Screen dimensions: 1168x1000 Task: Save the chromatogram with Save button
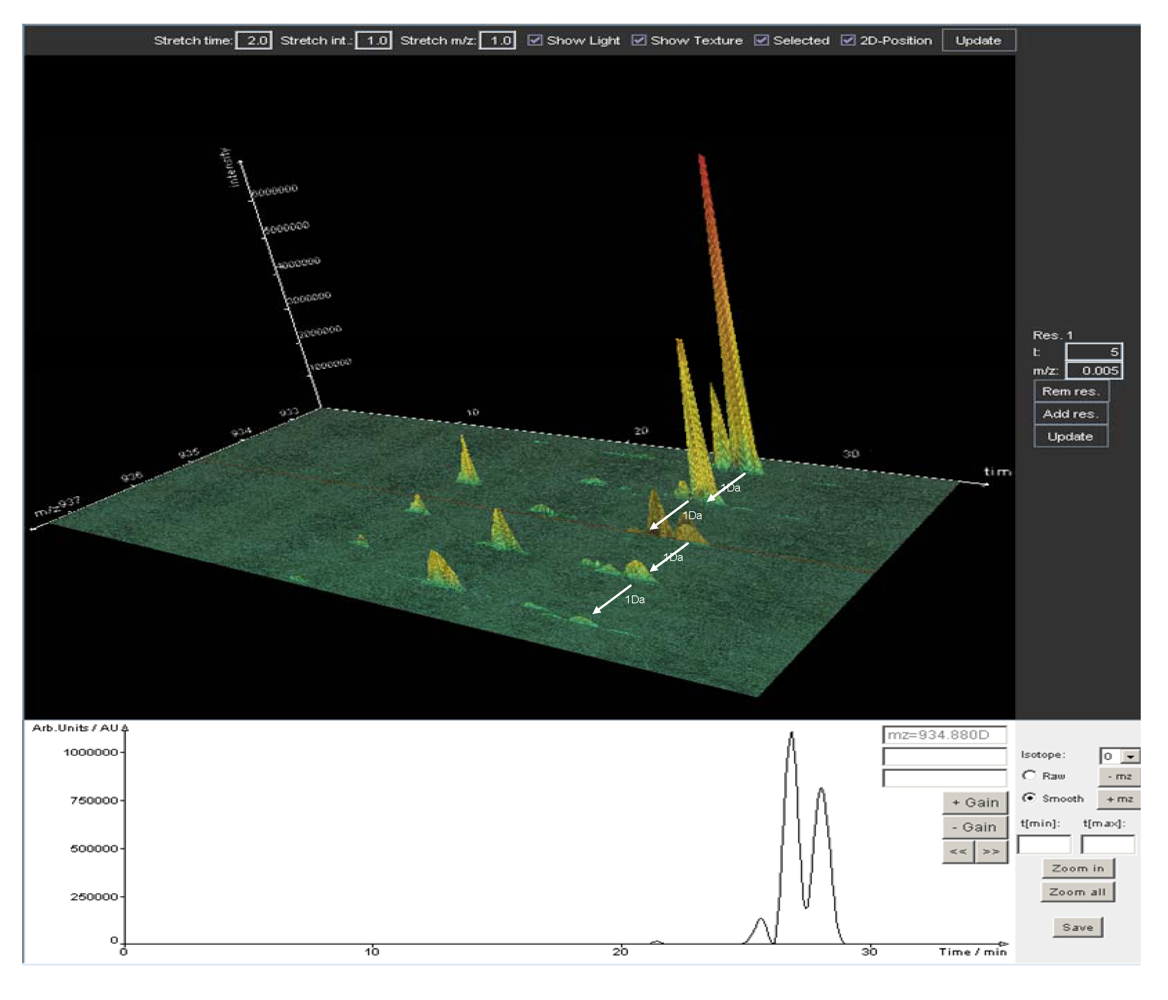coord(1077,927)
